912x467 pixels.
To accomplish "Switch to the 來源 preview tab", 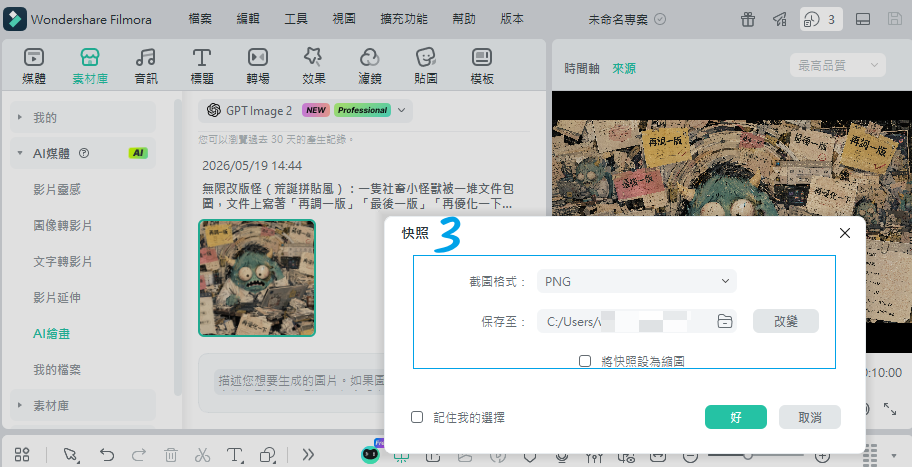I will [x=624, y=69].
